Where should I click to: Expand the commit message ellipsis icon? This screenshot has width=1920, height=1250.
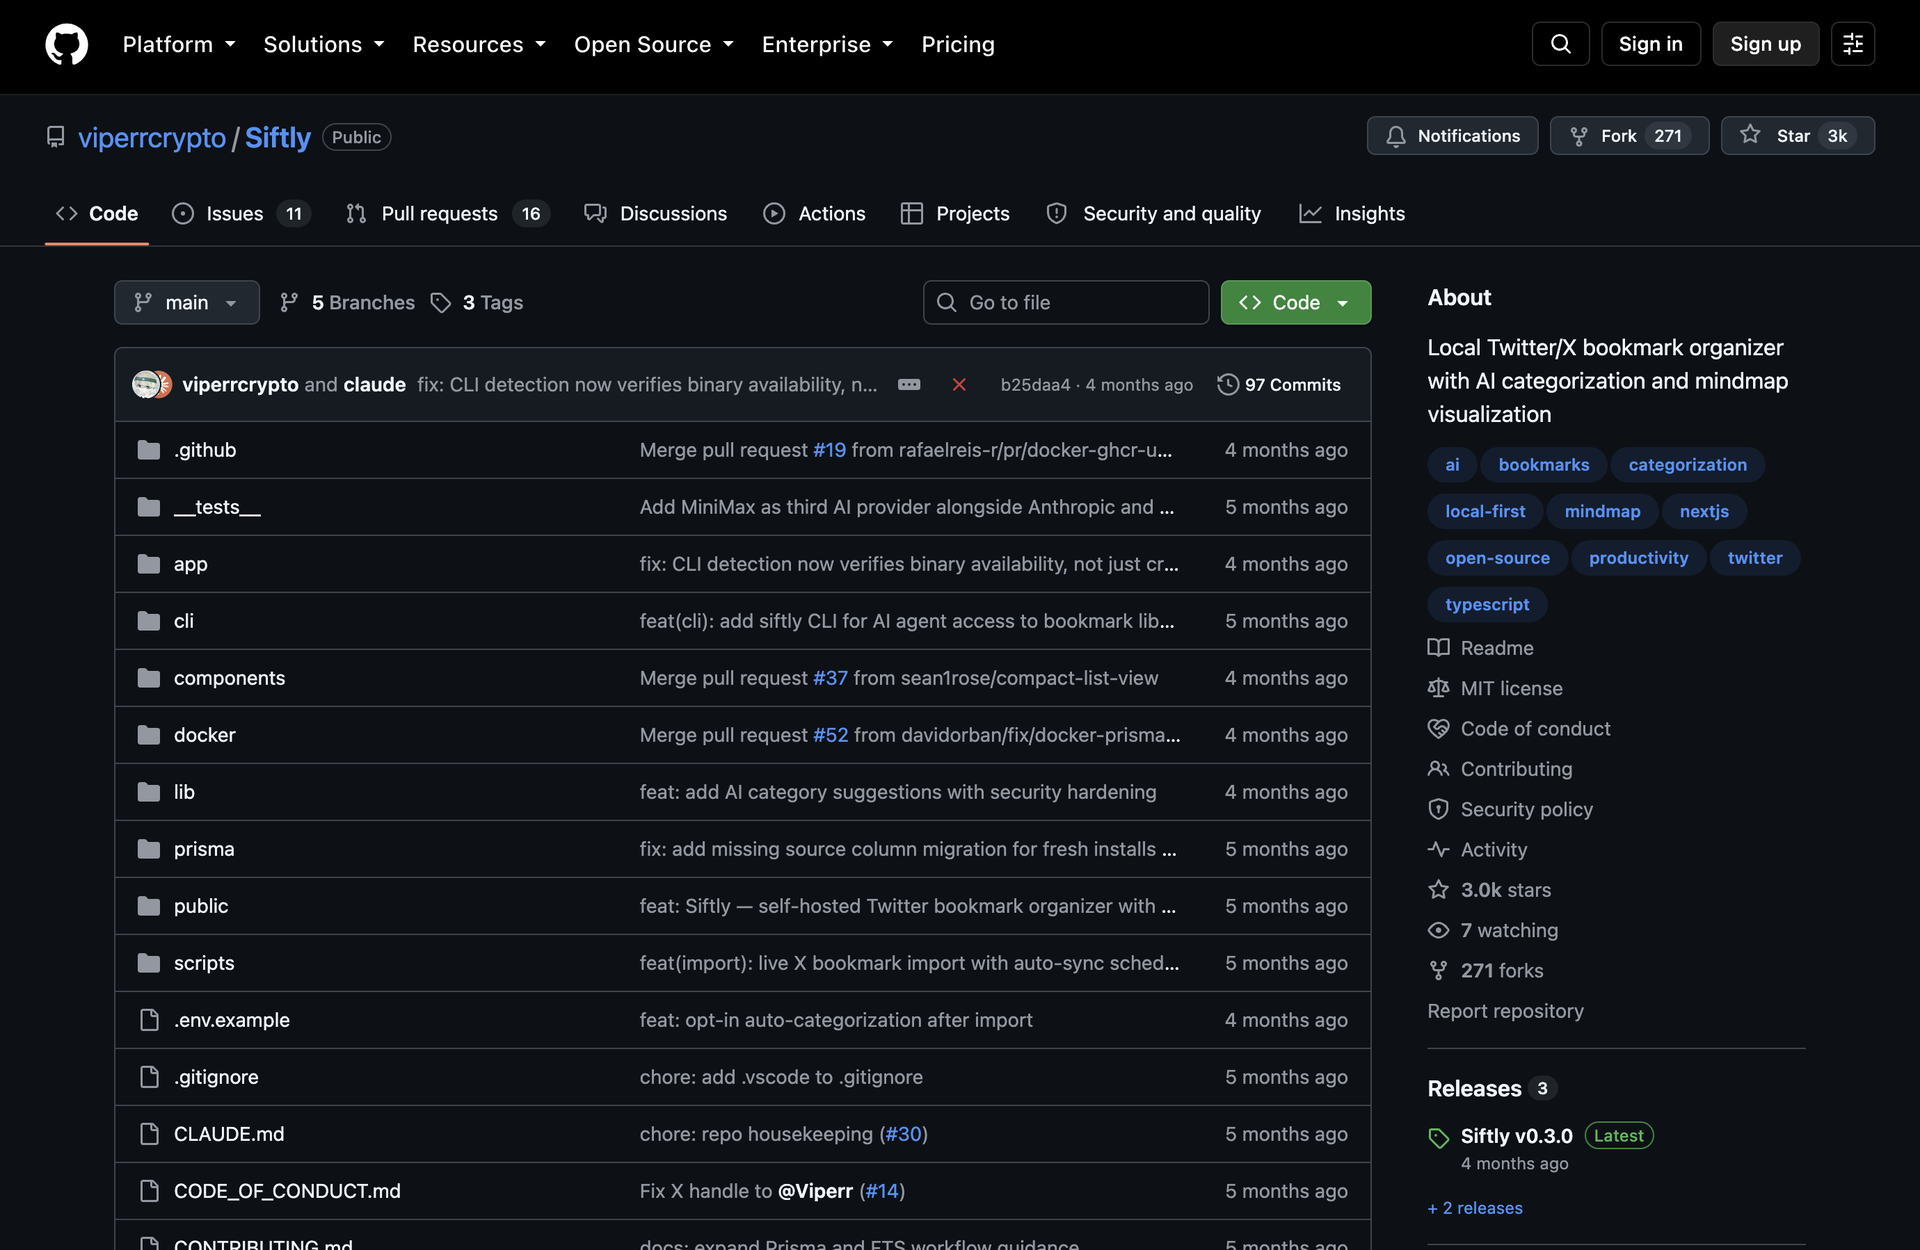coord(909,385)
